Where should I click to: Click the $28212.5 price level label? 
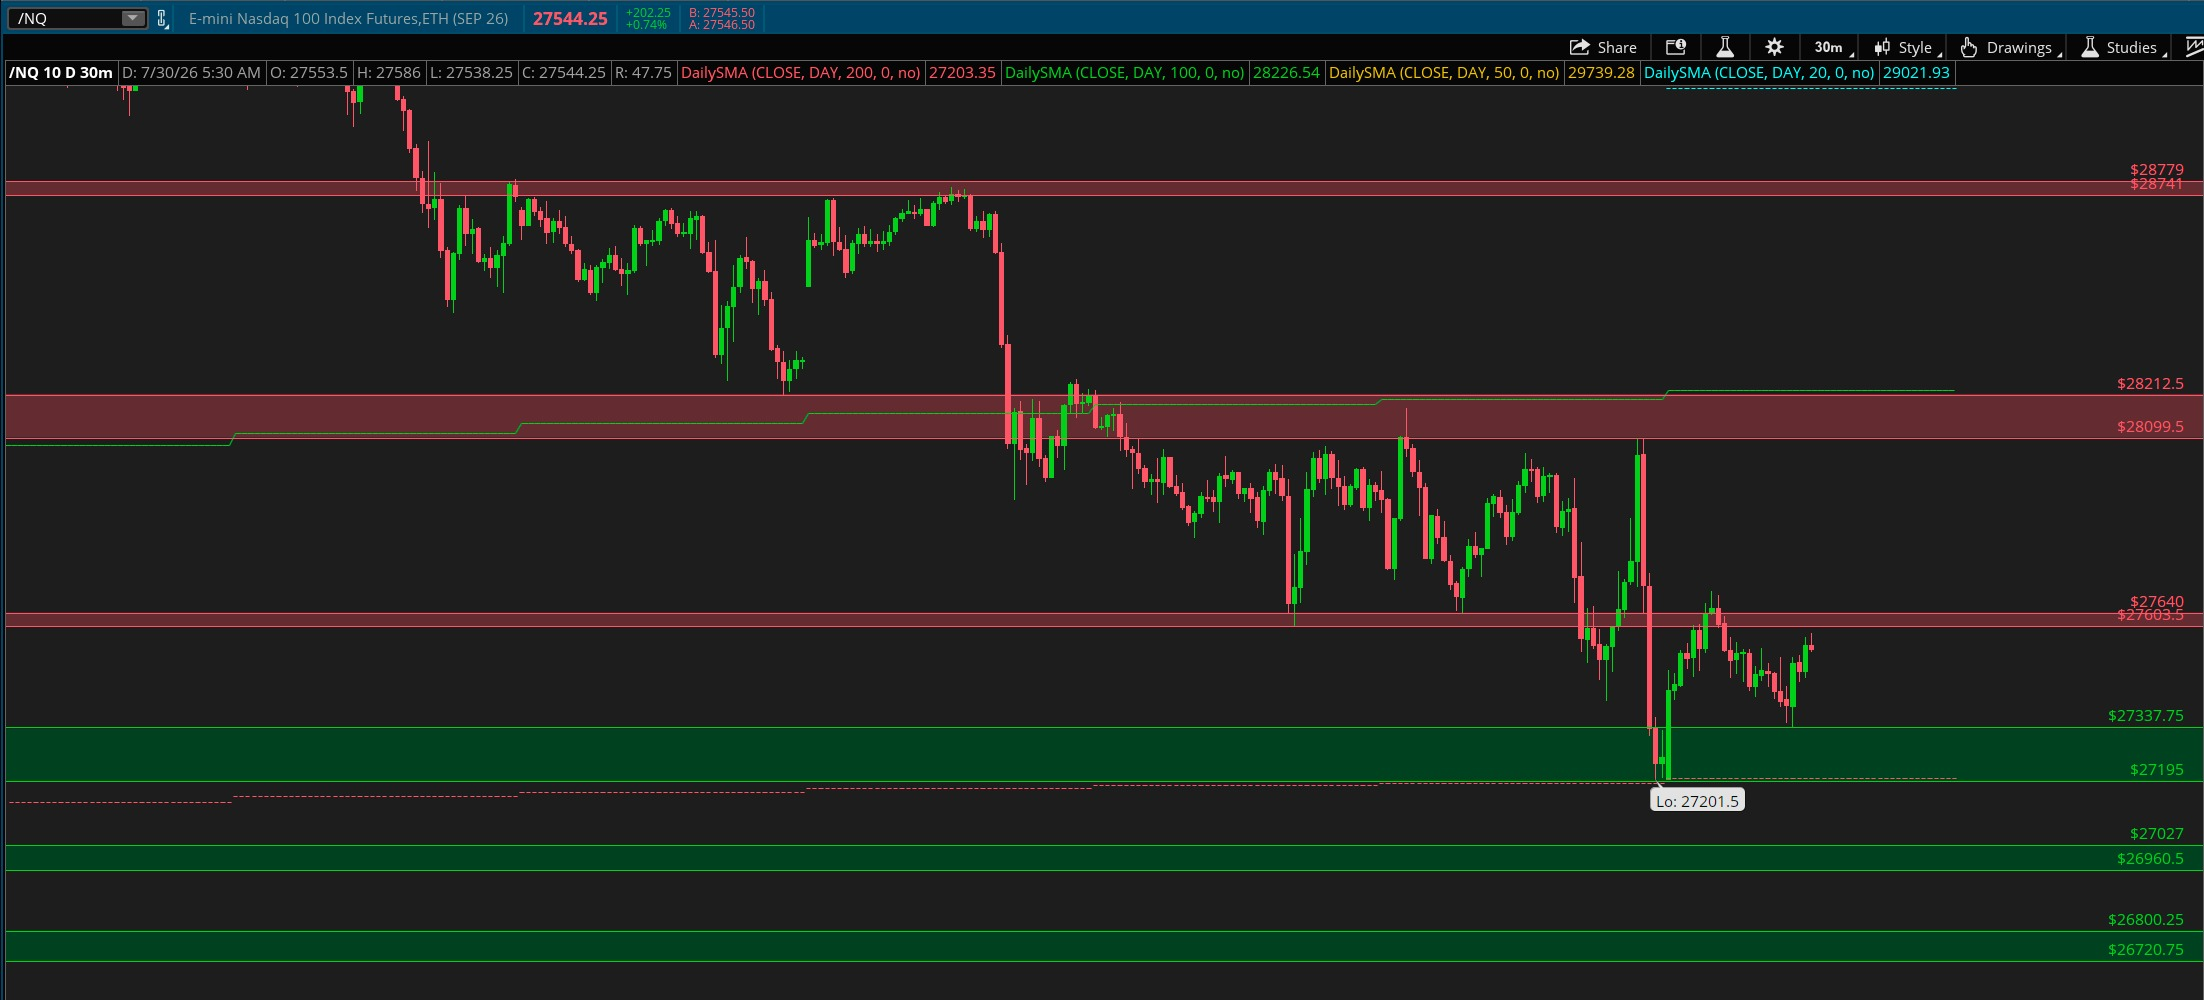pos(2150,383)
